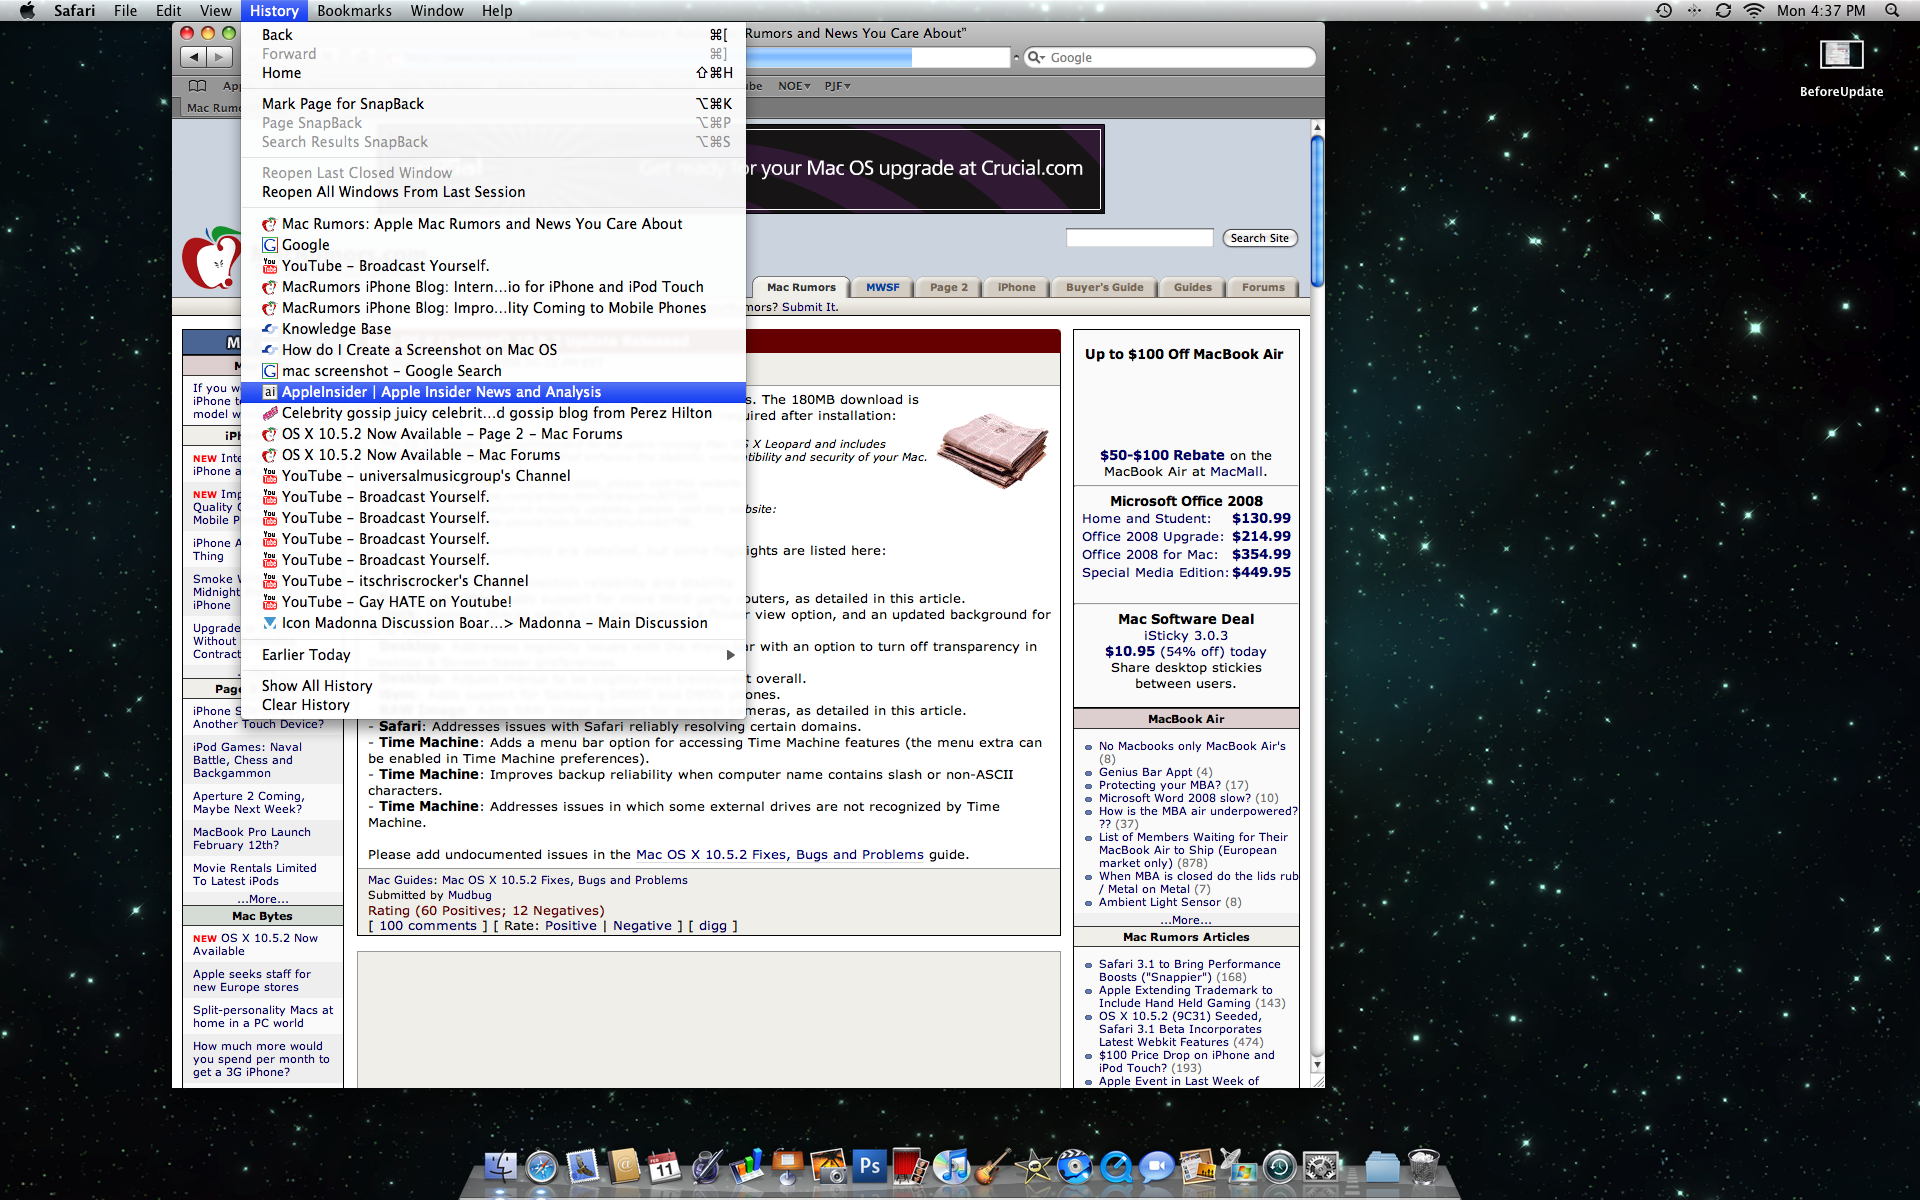Open the bookmarks book icon in Safari

[198, 86]
